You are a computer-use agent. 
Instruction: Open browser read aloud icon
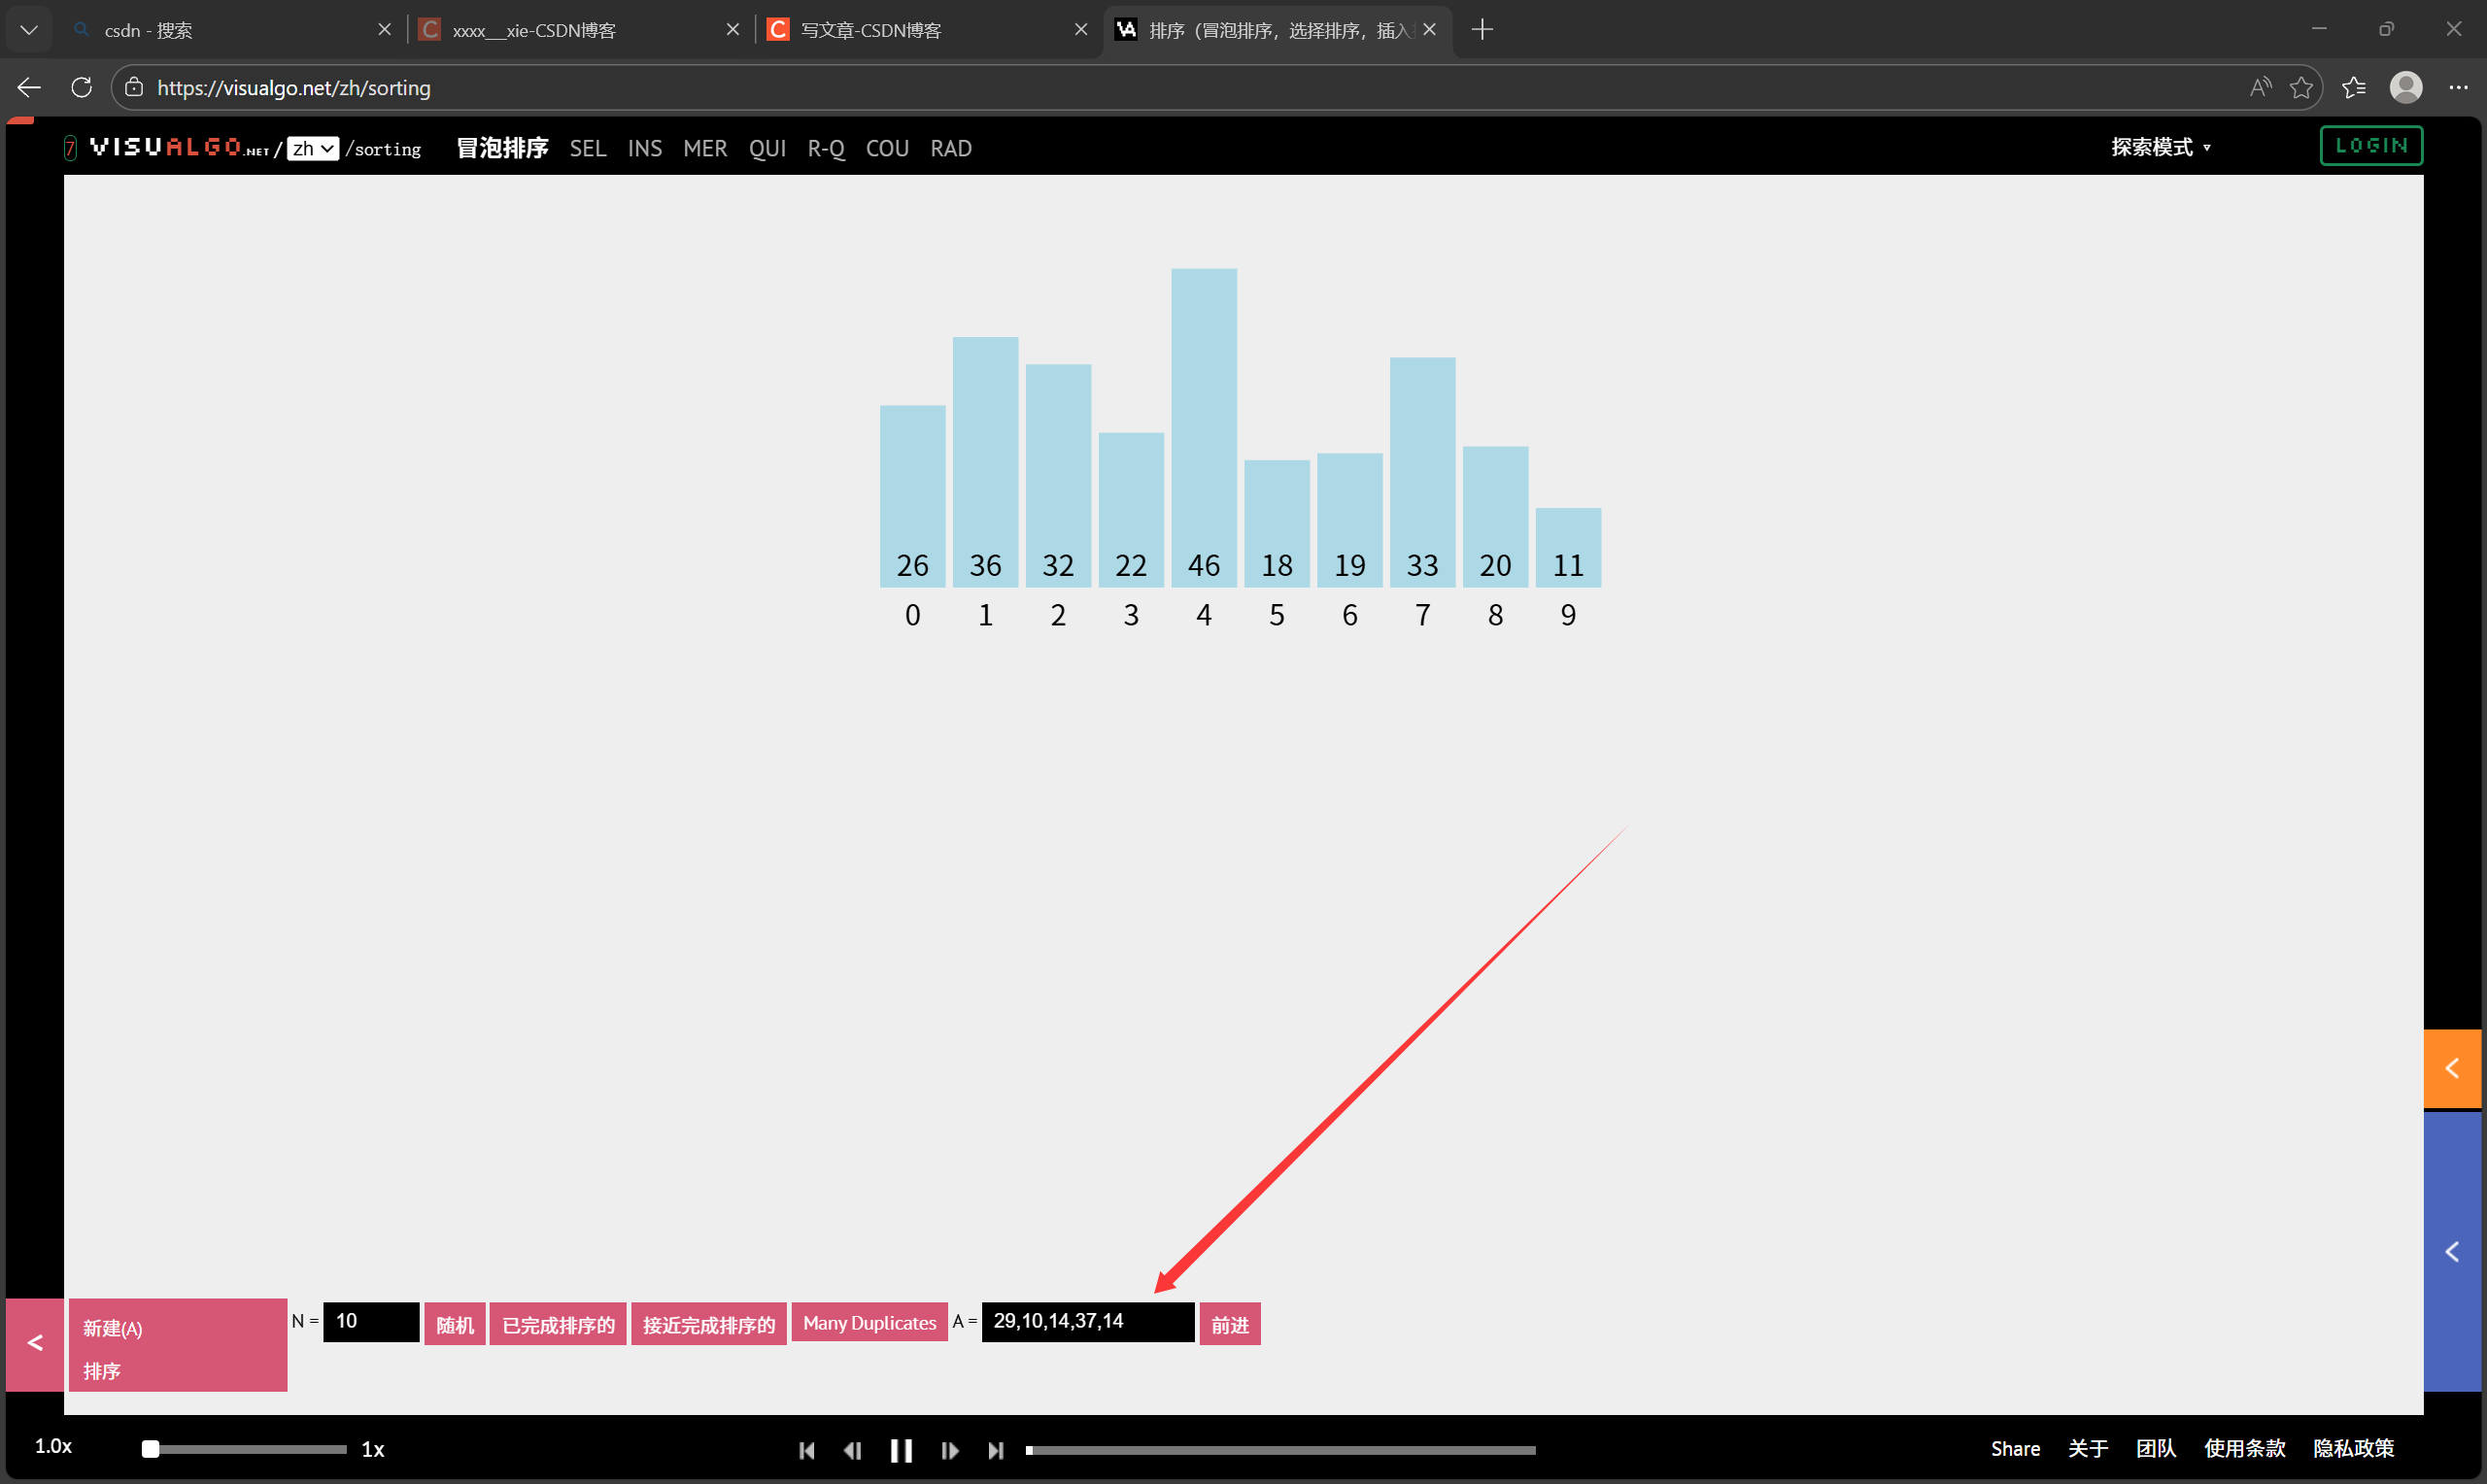pyautogui.click(x=2260, y=88)
